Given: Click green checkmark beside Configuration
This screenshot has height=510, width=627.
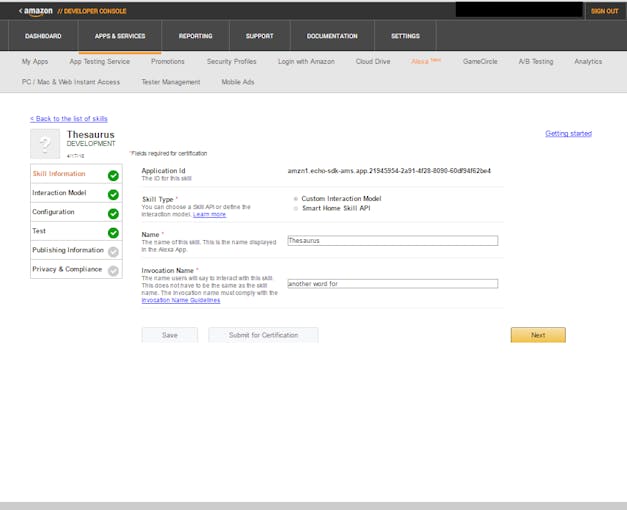Looking at the screenshot, I should [113, 214].
